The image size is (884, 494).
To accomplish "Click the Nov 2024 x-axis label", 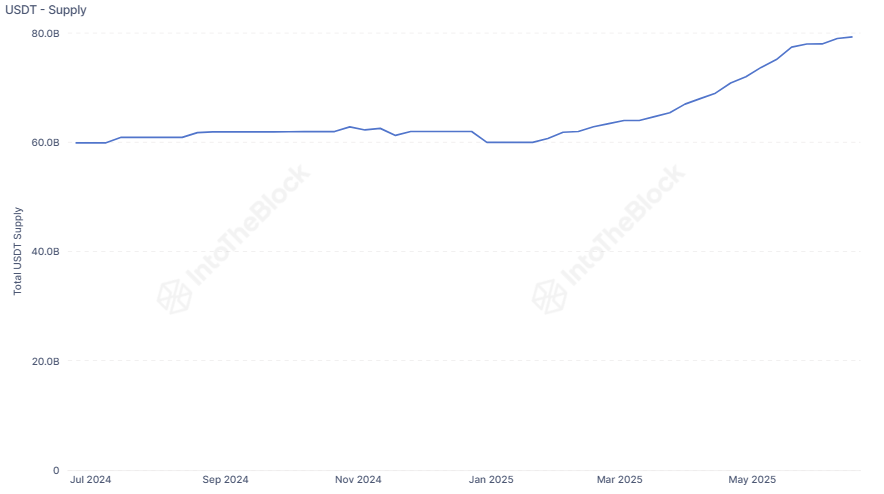I will click(358, 480).
